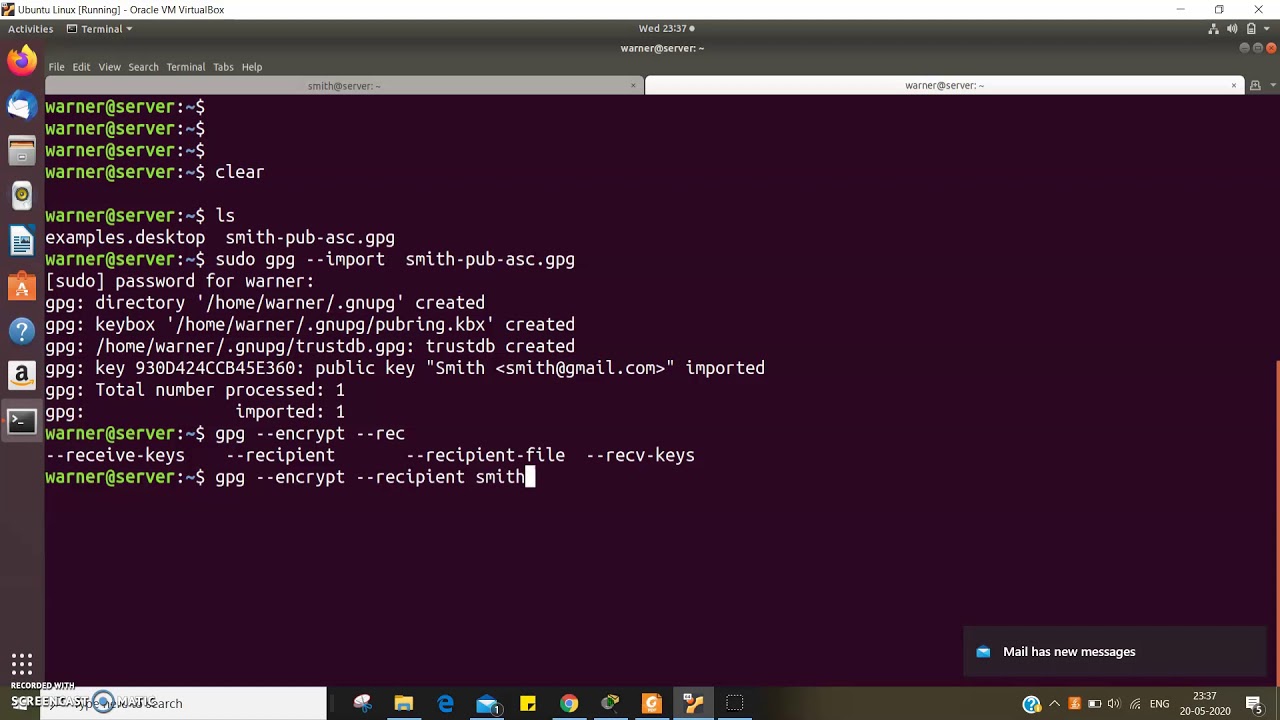The height and width of the screenshot is (720, 1280).
Task: Minimize the Ubuntu terminal window
Action: tap(1245, 48)
